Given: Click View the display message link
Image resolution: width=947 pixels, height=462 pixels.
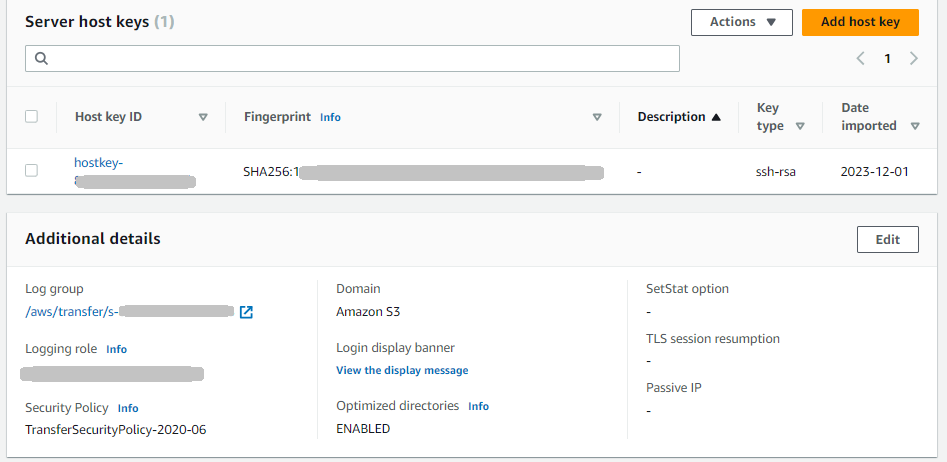Looking at the screenshot, I should pyautogui.click(x=402, y=370).
